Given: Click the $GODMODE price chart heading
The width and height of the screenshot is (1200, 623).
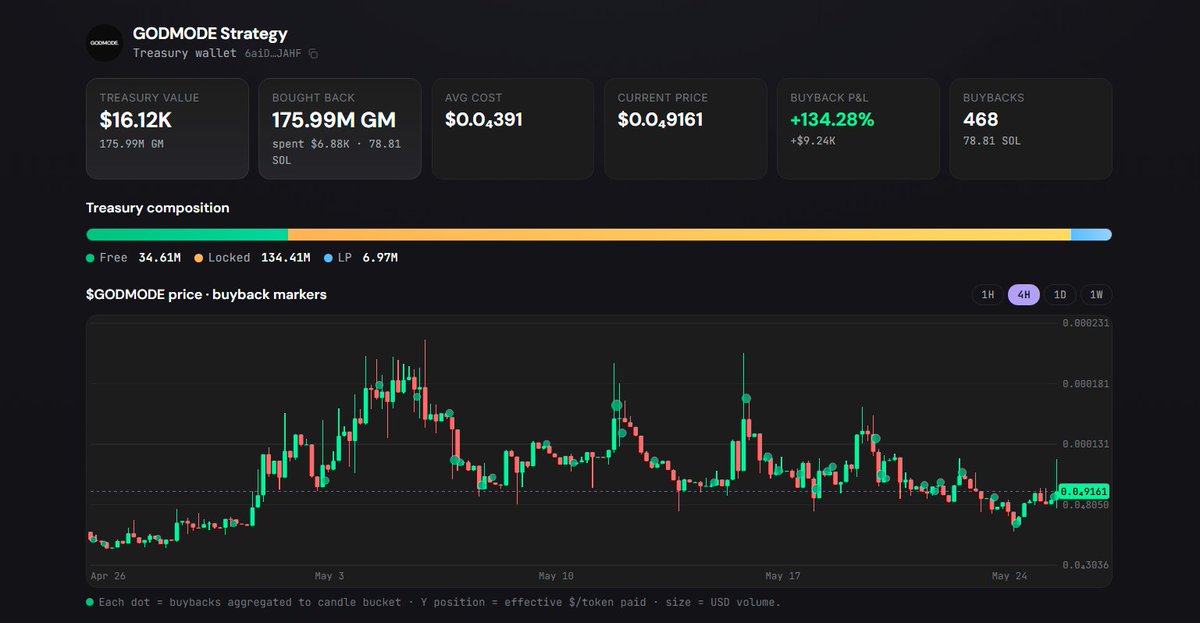Looking at the screenshot, I should [206, 295].
